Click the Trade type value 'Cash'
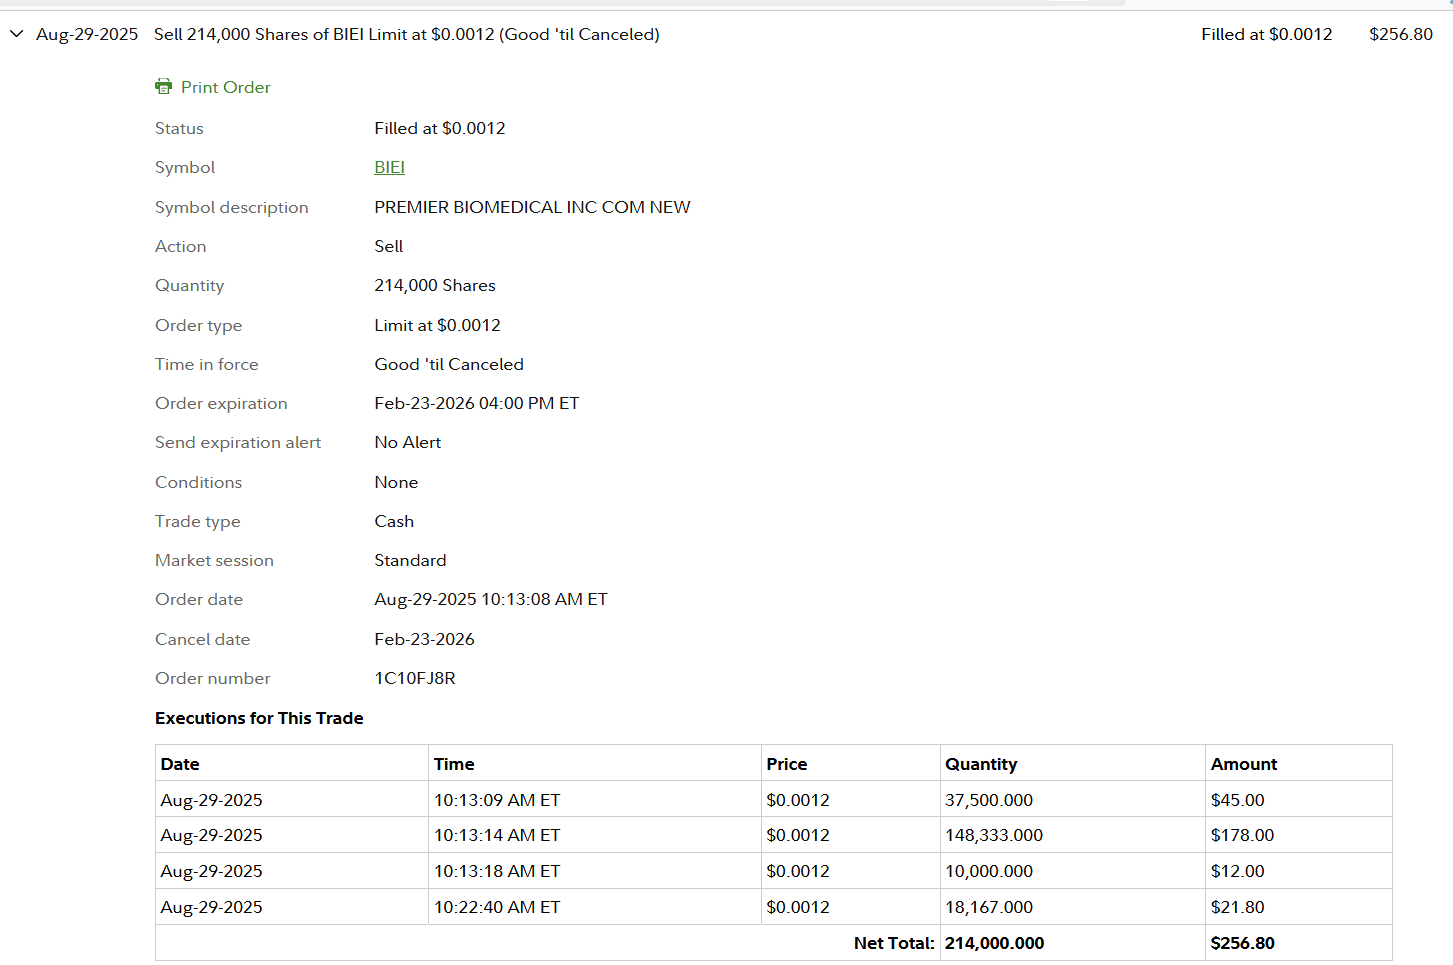The image size is (1453, 965). pos(394,521)
